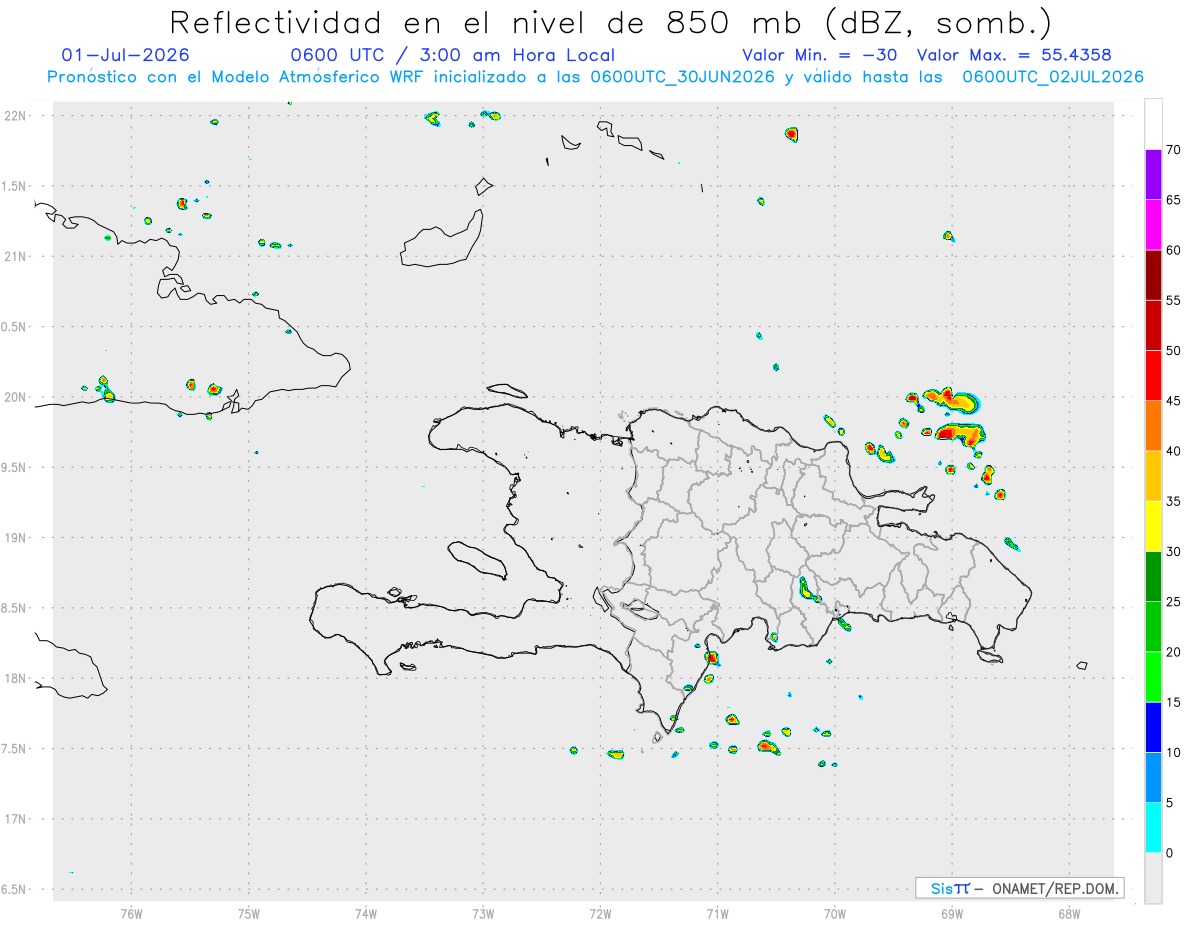Click the '72W' longitude axis label
This screenshot has width=1200, height=927.
[x=600, y=914]
